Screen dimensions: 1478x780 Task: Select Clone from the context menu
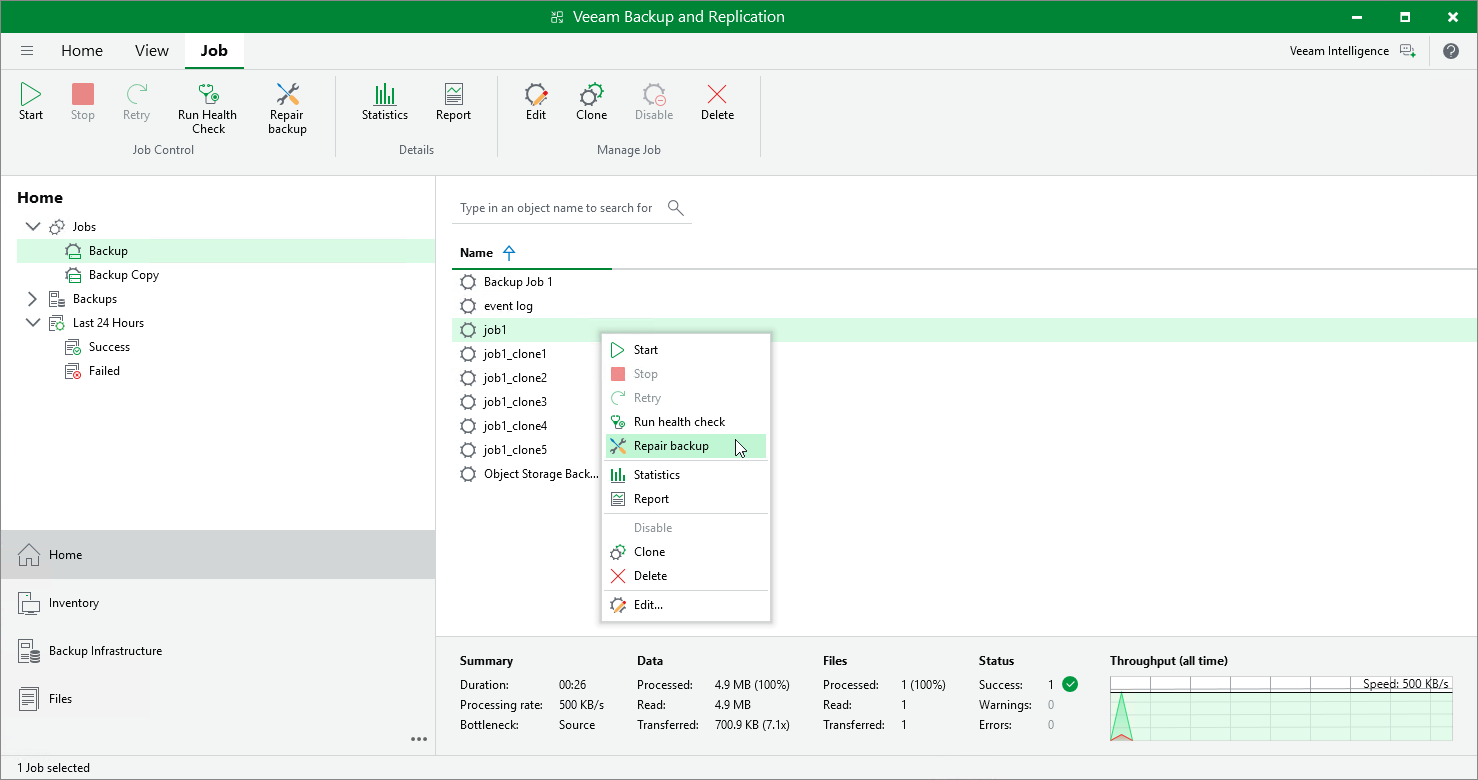686,552
